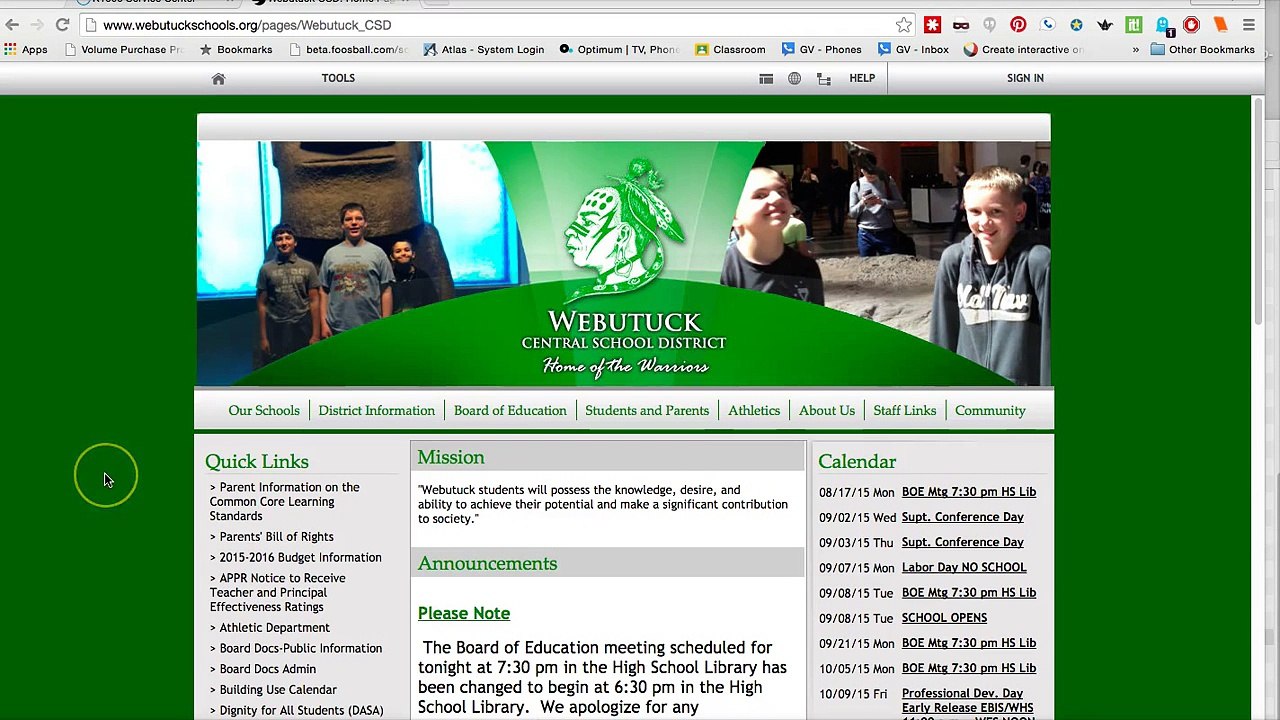
Task: Open the About Us menu
Action: (827, 410)
